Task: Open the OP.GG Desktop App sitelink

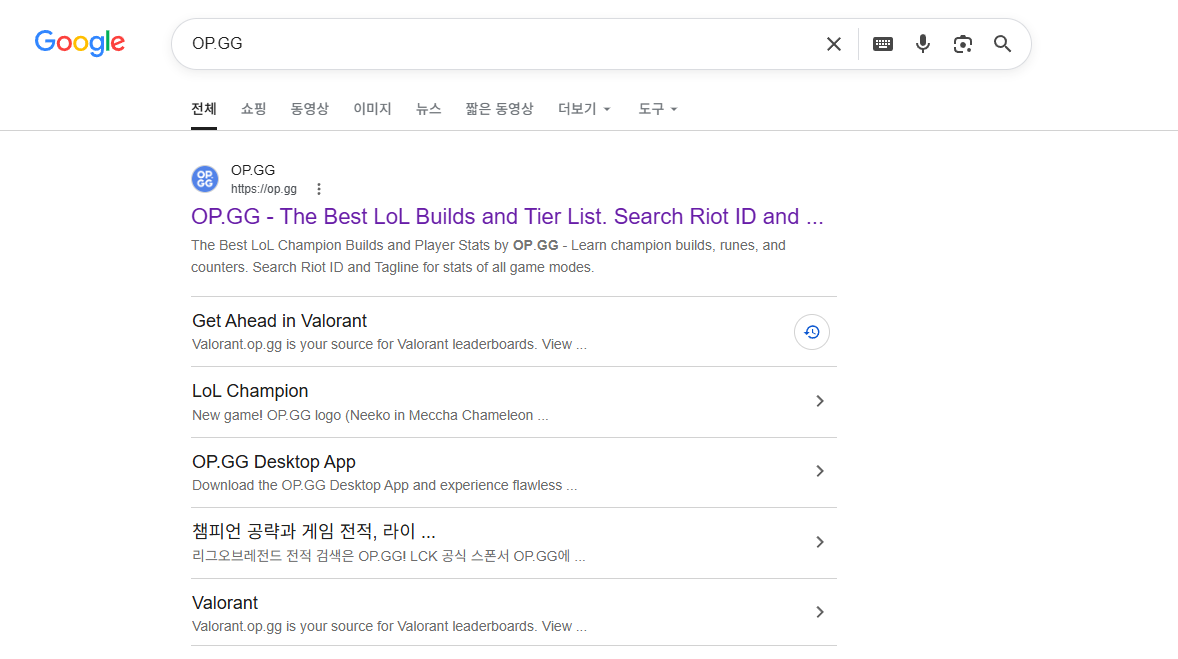Action: [x=273, y=461]
